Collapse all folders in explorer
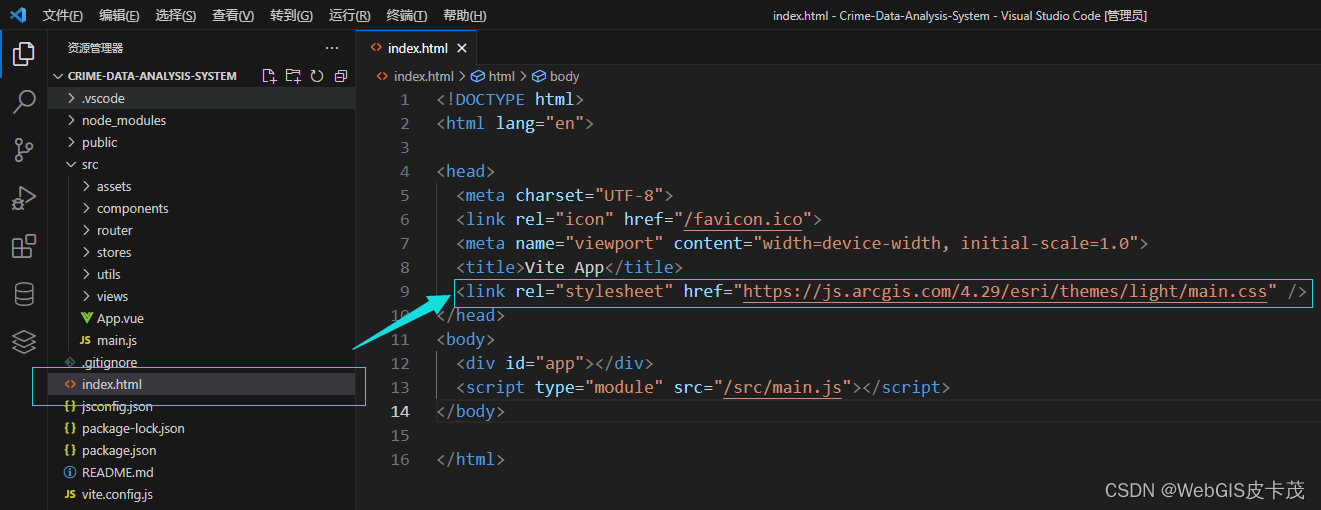Screen dimensions: 1321x510 pos(341,76)
